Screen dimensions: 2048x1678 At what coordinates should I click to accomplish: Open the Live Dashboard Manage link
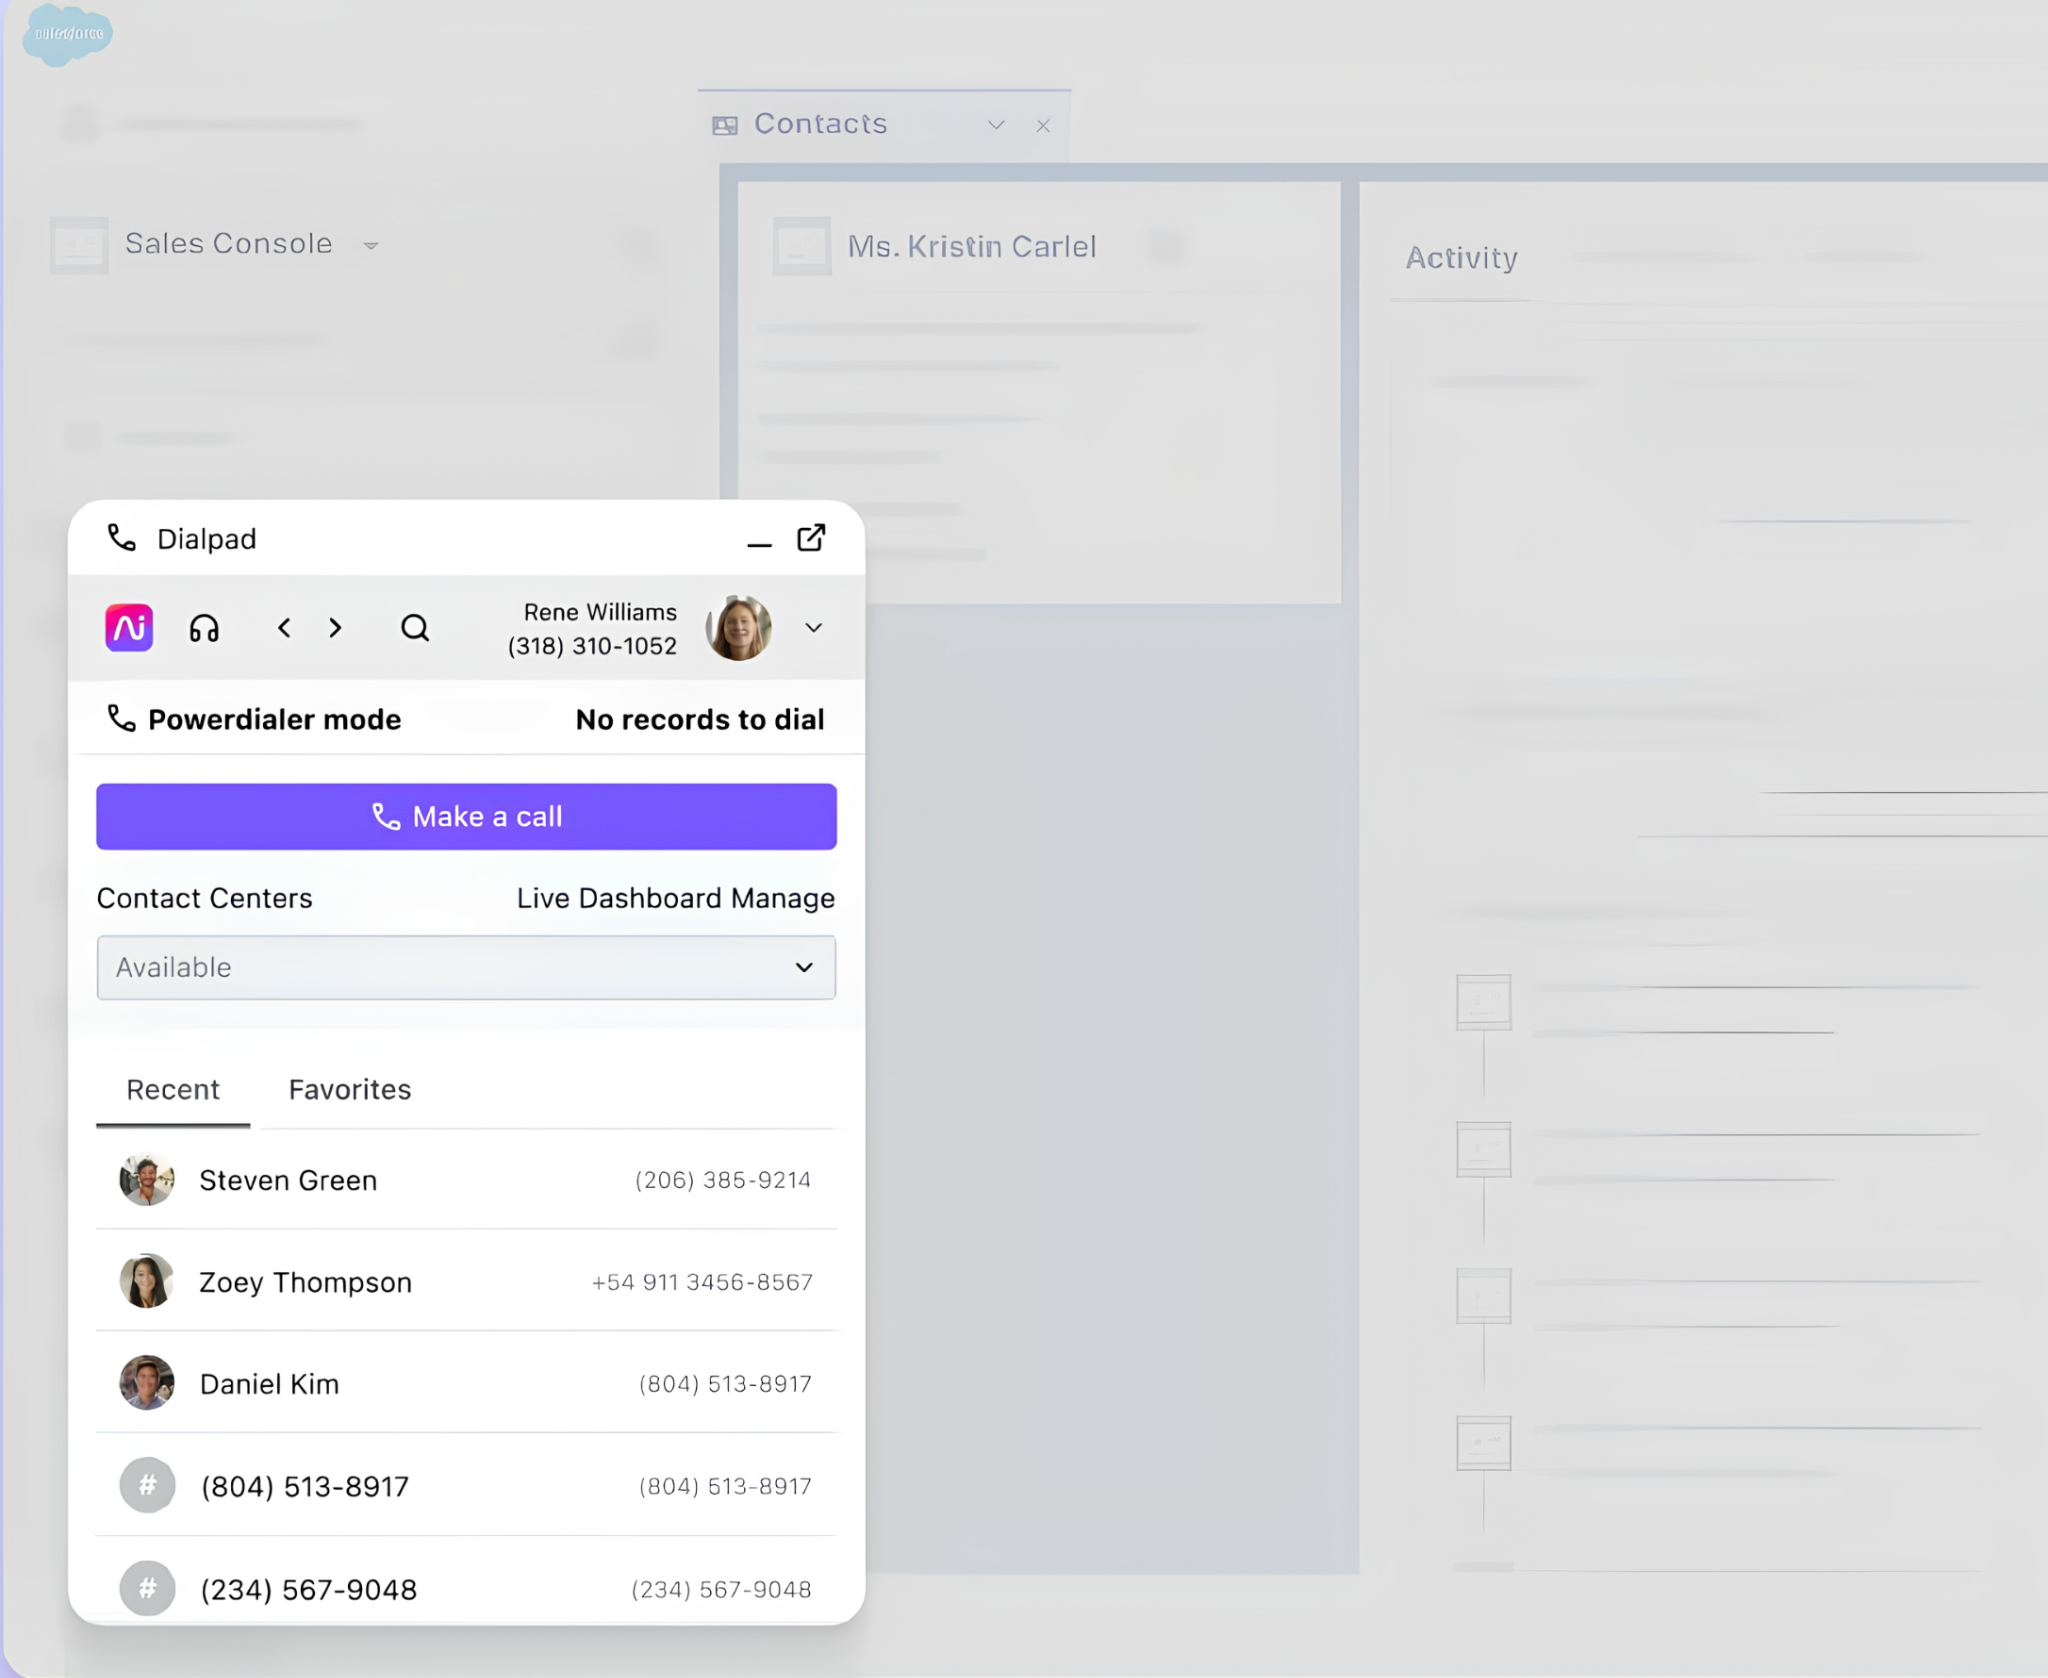tap(675, 898)
